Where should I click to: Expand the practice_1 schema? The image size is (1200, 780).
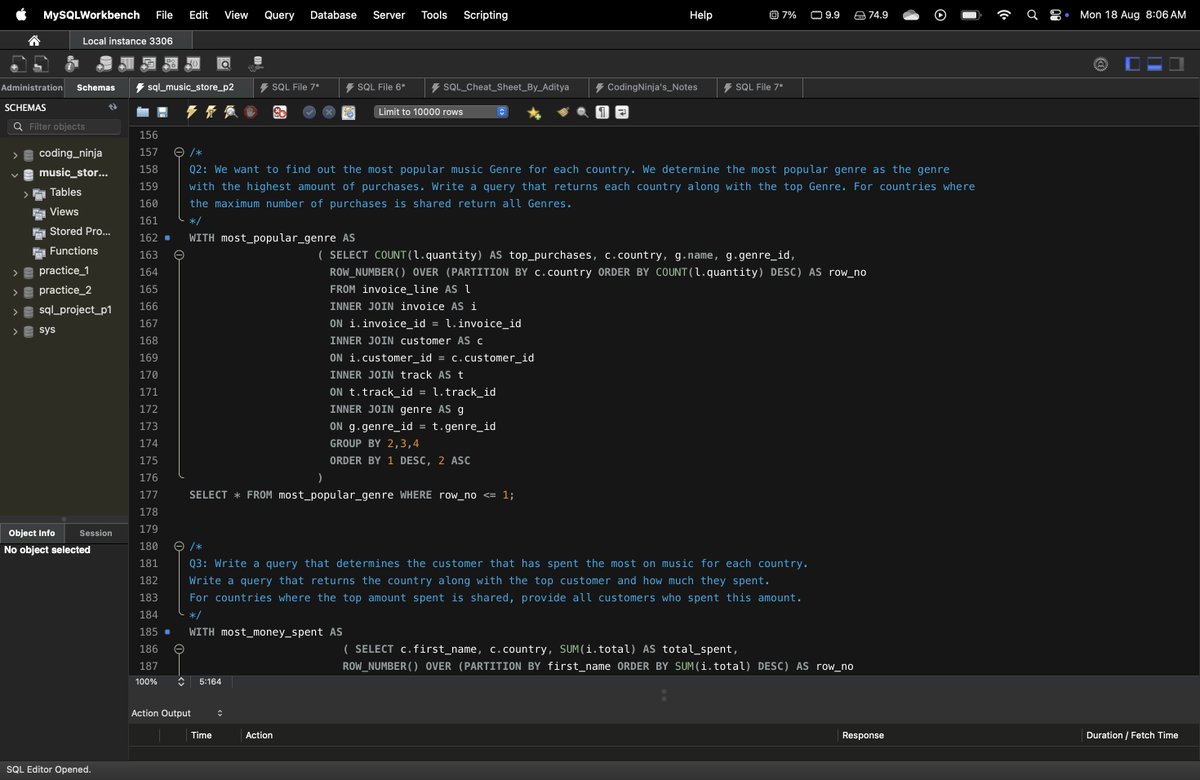tap(15, 271)
